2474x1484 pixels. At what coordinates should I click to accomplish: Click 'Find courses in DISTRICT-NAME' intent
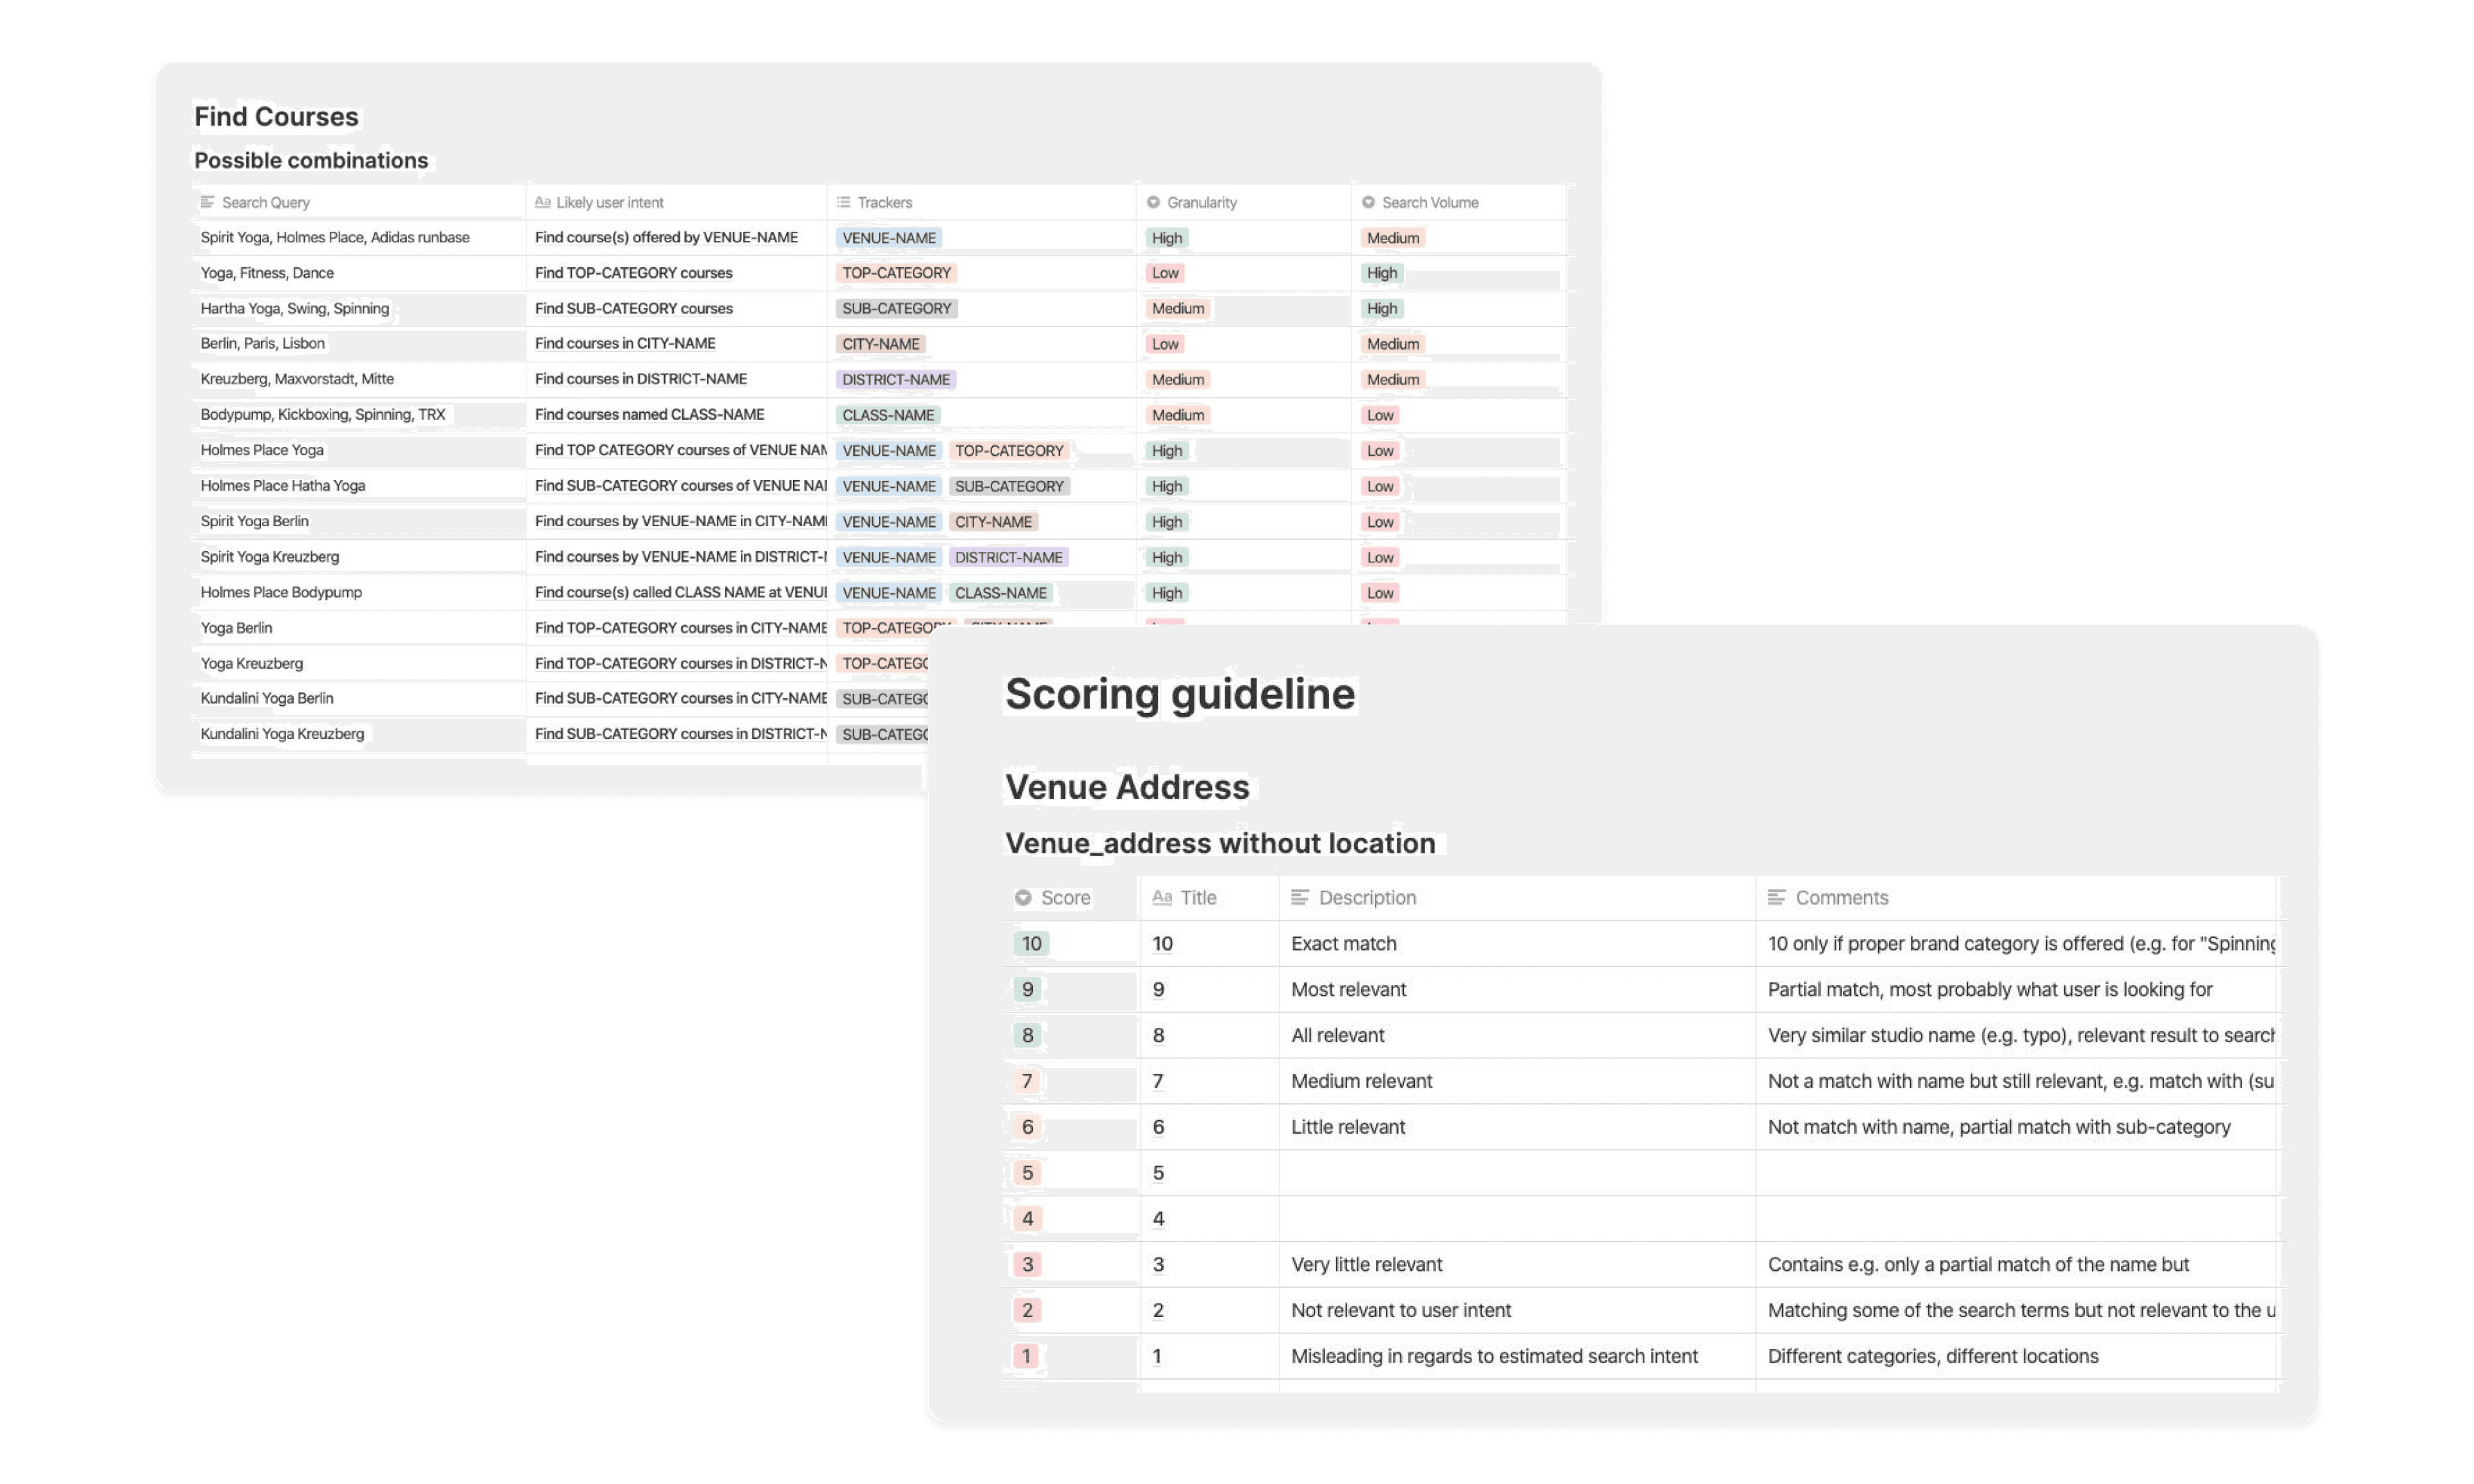coord(641,379)
